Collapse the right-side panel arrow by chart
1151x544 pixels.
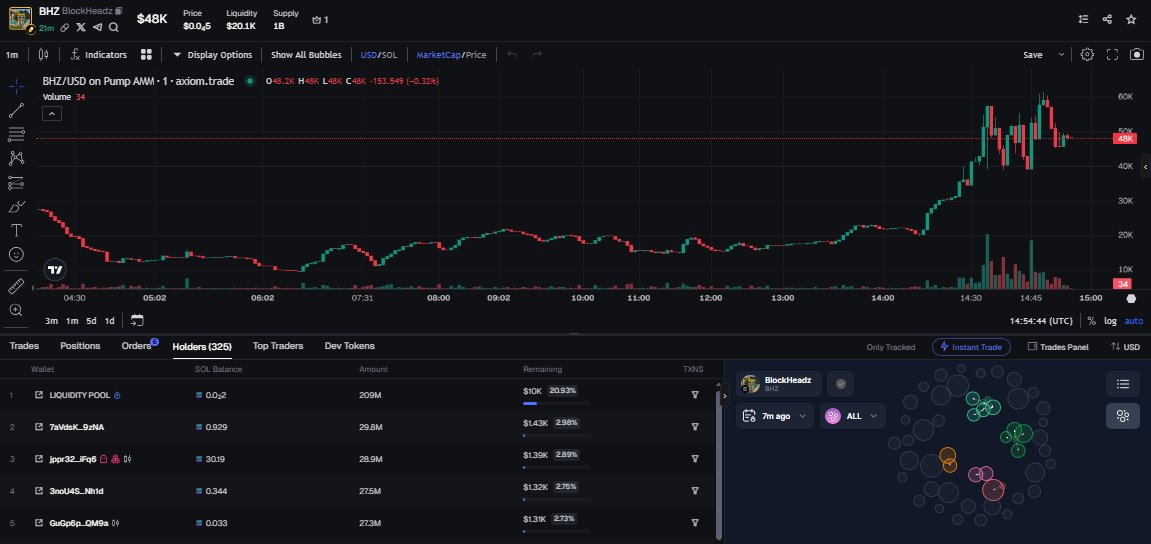1146,167
